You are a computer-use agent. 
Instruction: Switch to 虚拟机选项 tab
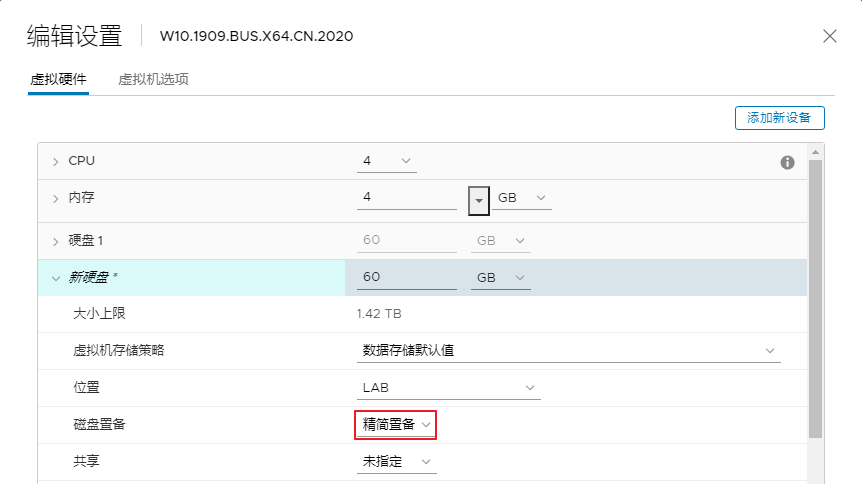(x=153, y=79)
